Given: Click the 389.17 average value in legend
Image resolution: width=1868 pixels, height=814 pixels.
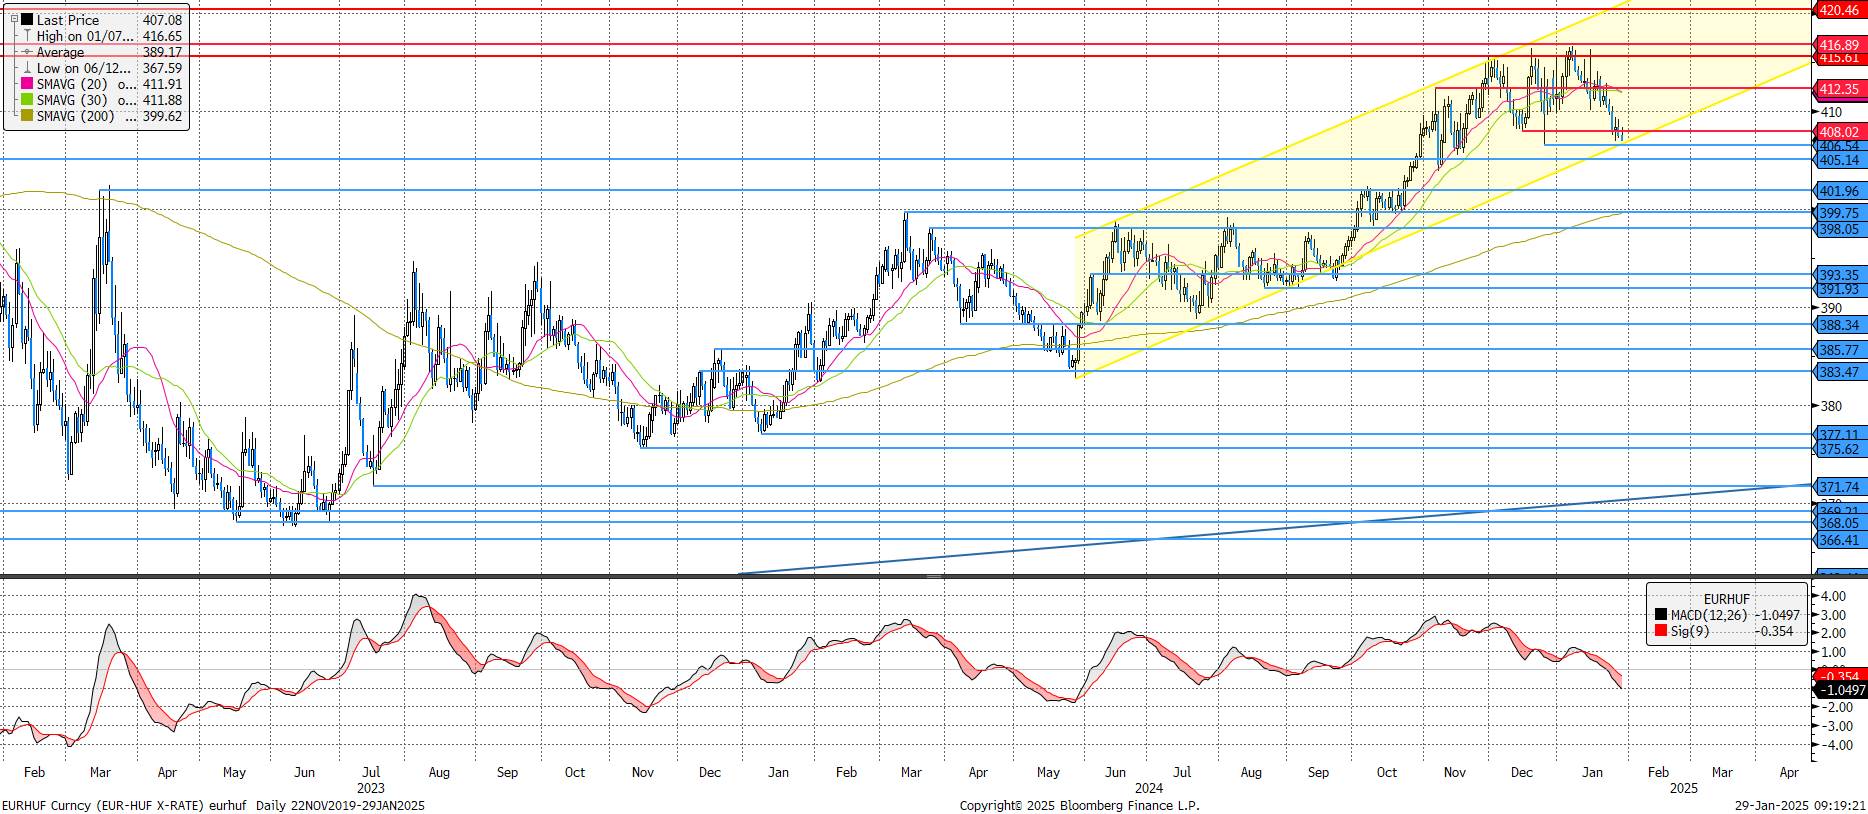Looking at the screenshot, I should 162,52.
